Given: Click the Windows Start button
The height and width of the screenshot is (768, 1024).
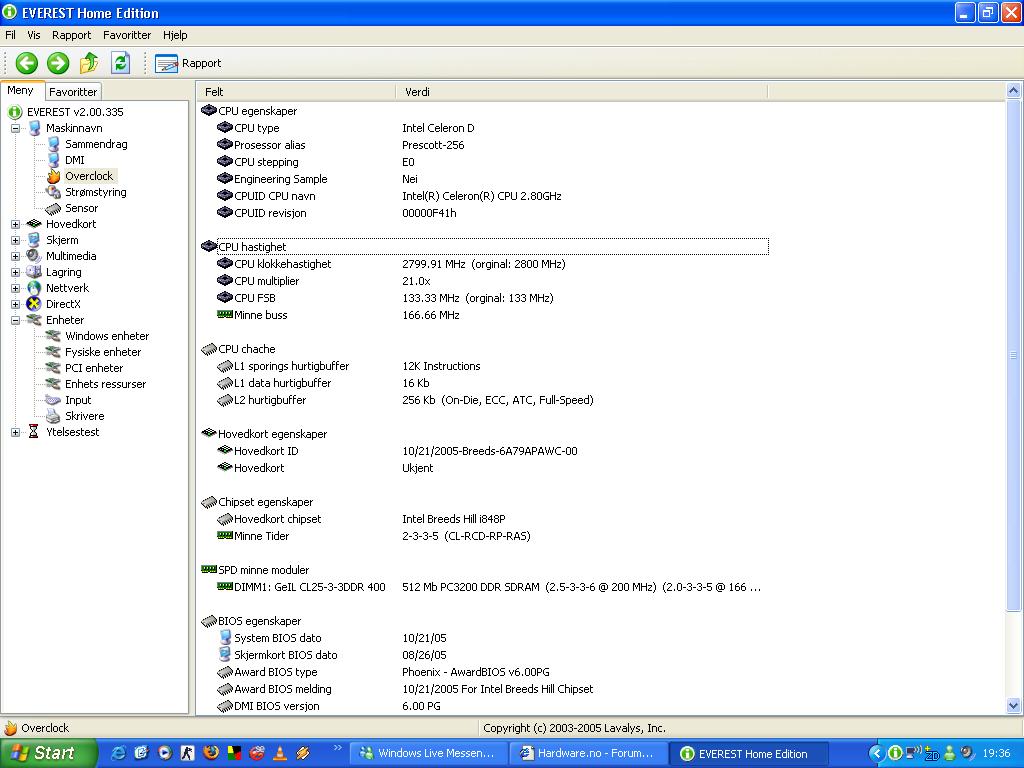Looking at the screenshot, I should (x=48, y=753).
